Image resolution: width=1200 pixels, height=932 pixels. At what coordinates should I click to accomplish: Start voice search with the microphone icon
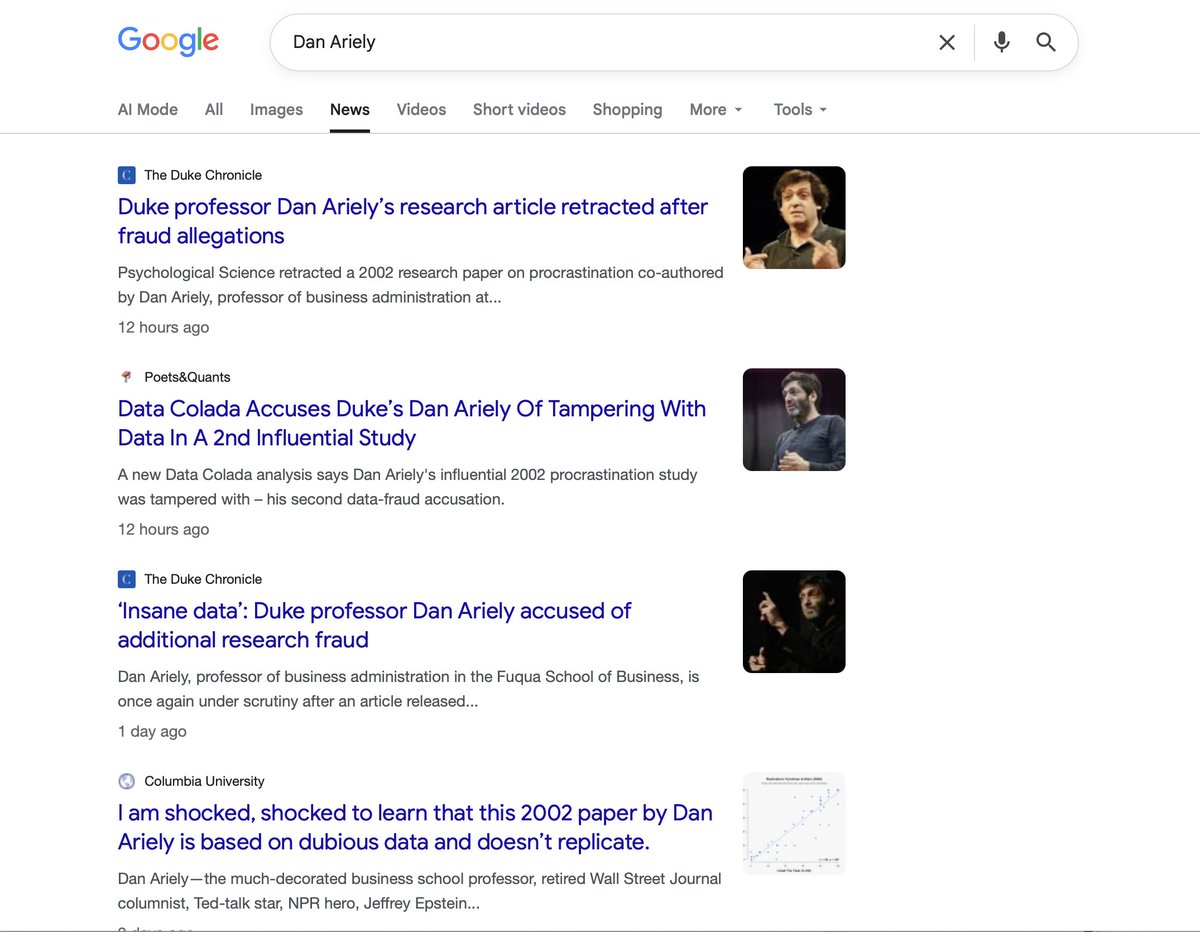1001,42
